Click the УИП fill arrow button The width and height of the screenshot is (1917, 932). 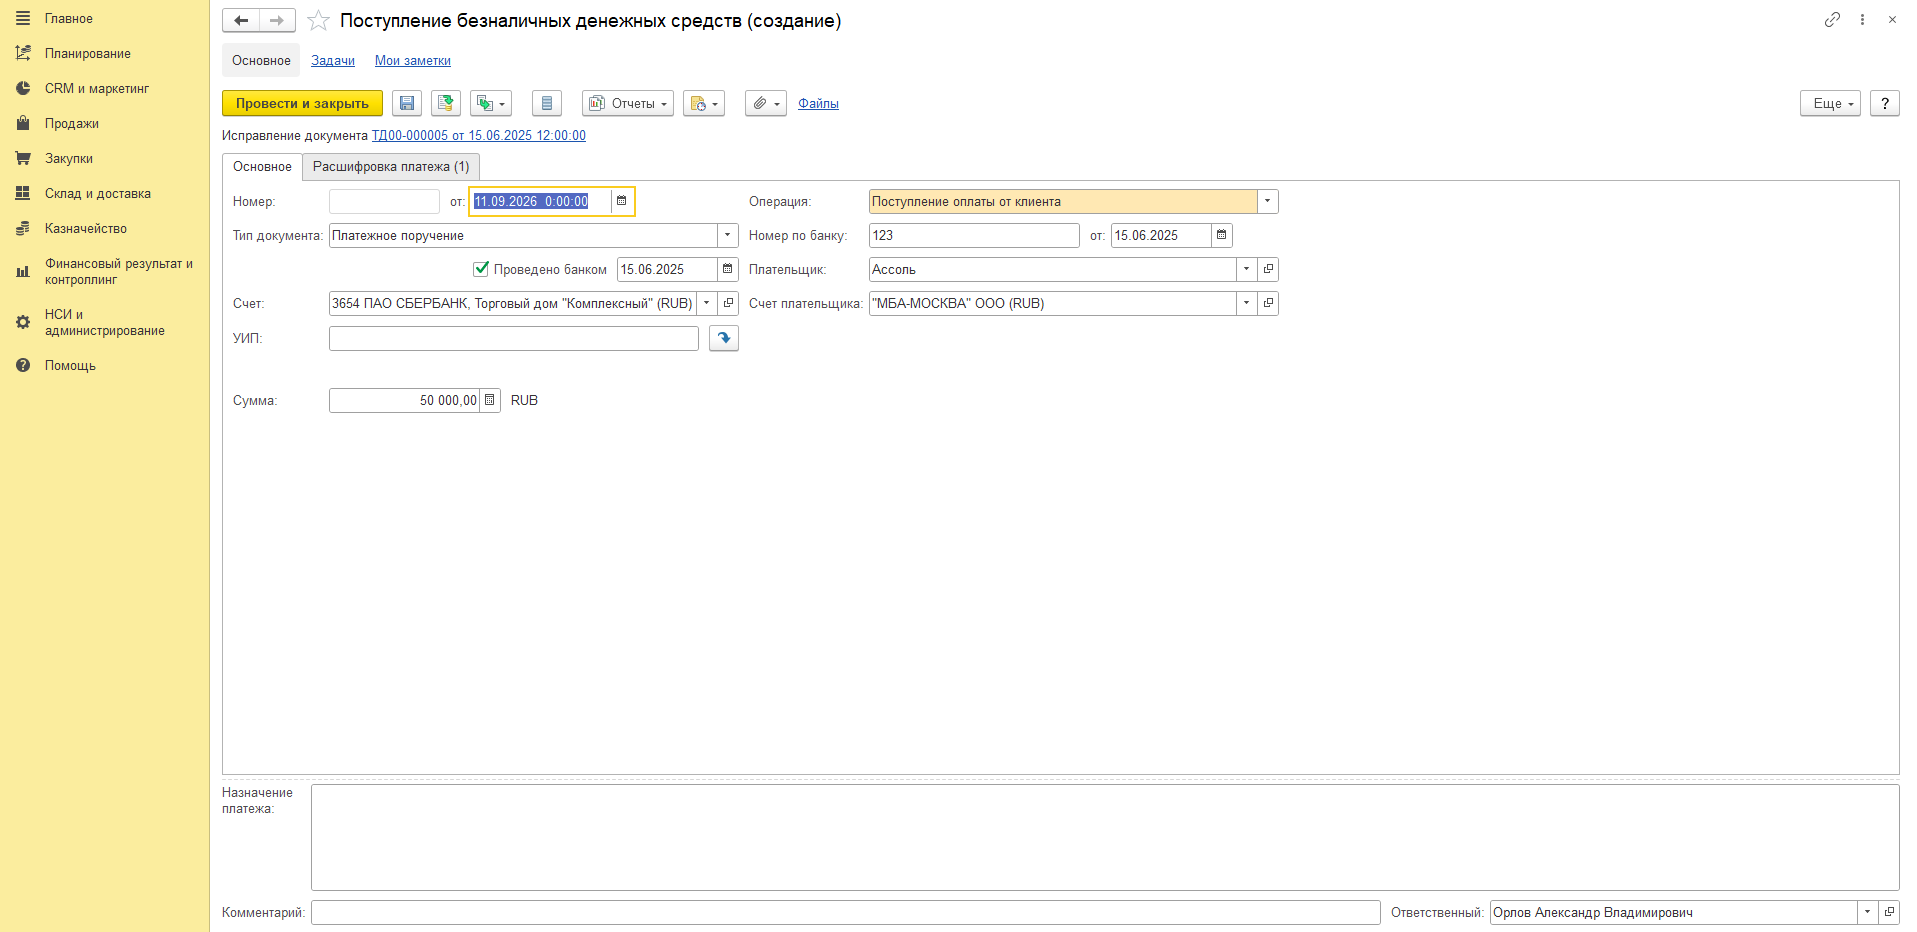(x=724, y=338)
